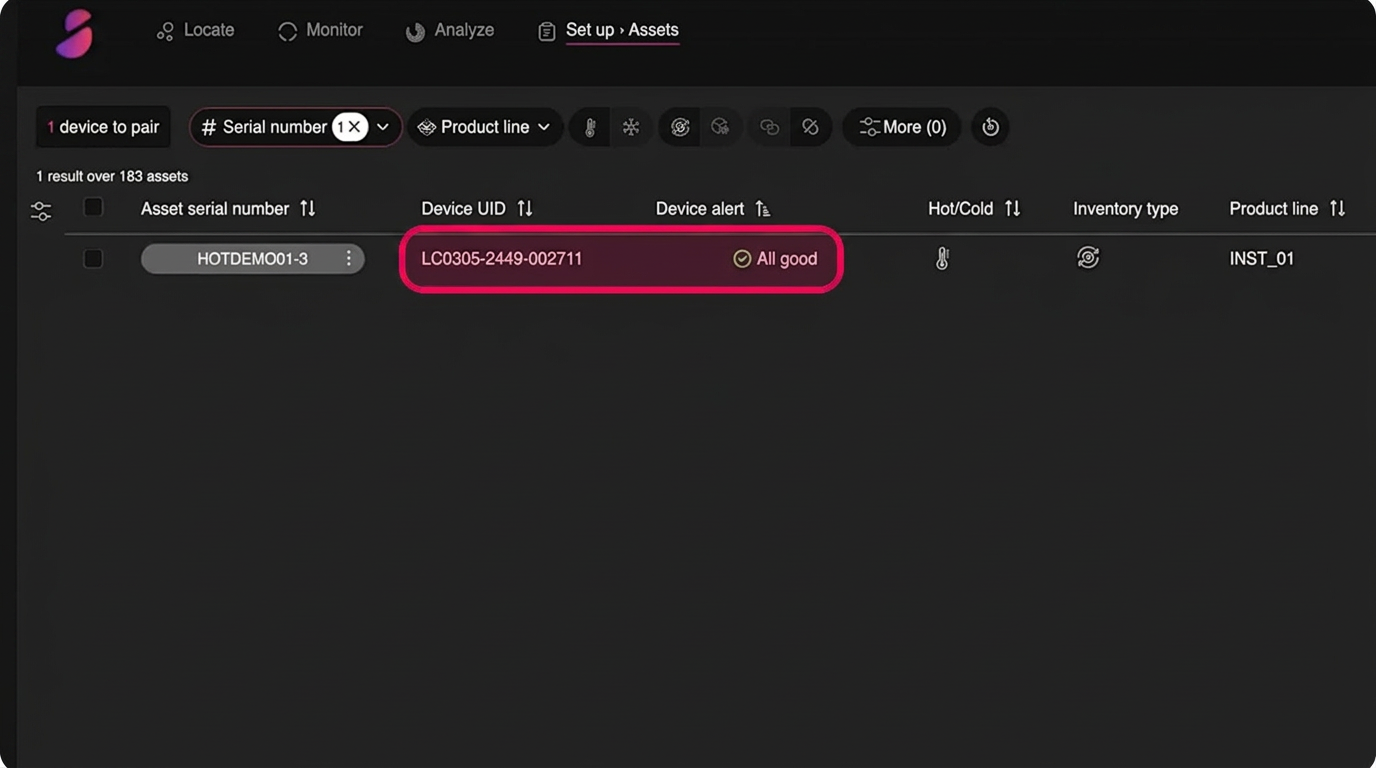Click the INST_01 product line cell
Viewport: 1376px width, 768px height.
(x=1262, y=258)
